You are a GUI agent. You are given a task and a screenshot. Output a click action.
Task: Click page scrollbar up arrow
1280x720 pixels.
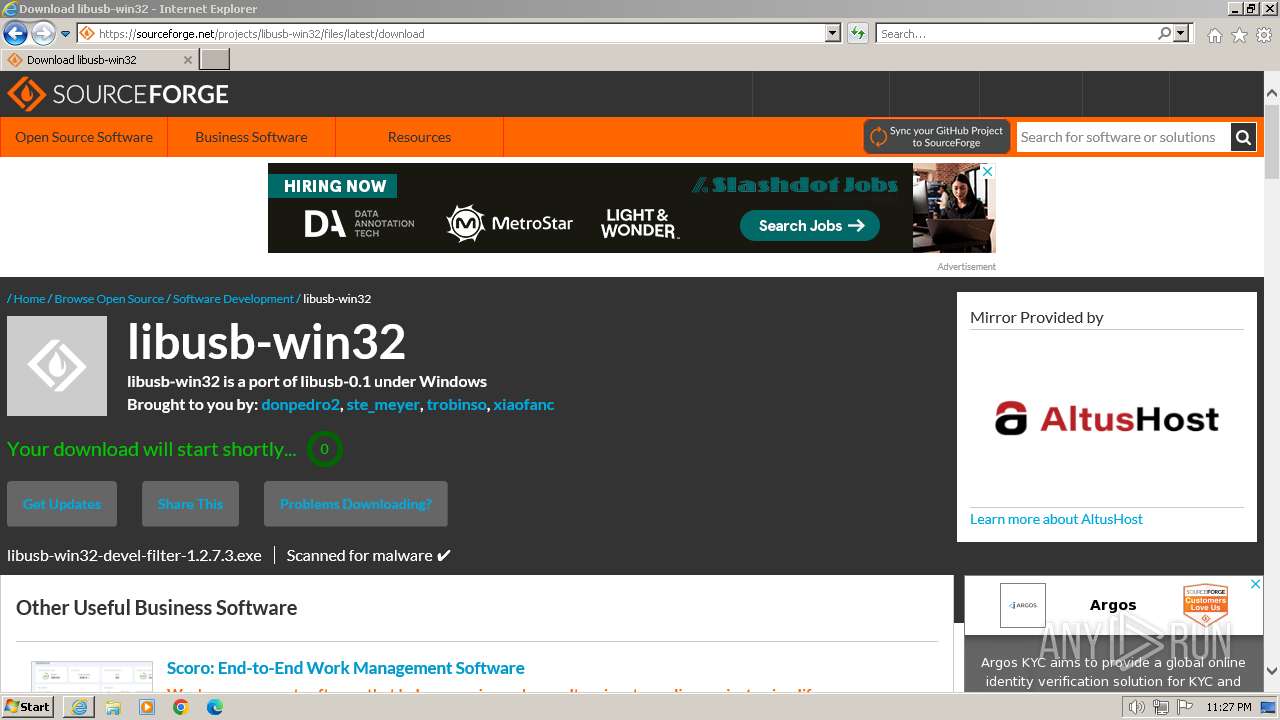tap(1272, 93)
